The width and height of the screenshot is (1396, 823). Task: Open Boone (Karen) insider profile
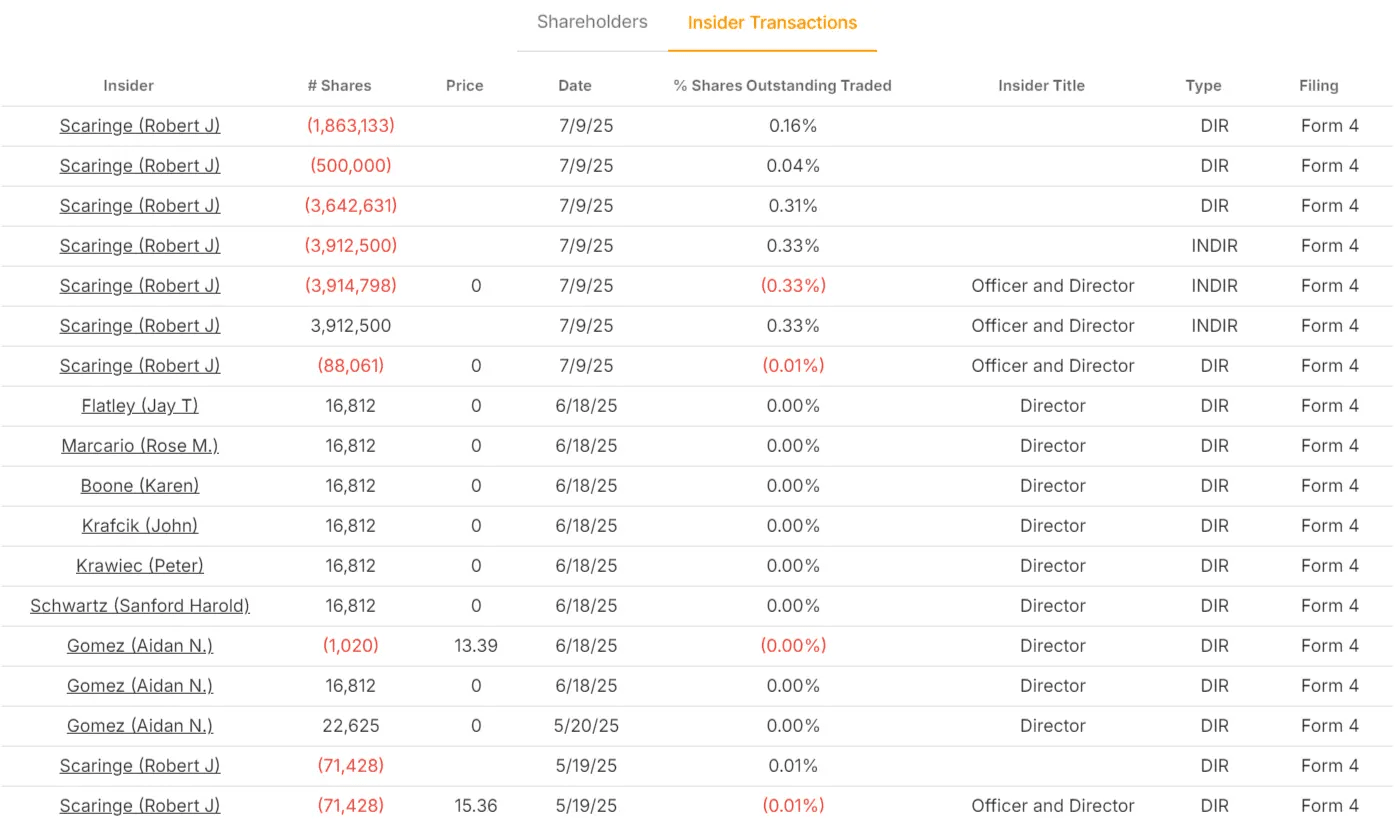tap(140, 486)
